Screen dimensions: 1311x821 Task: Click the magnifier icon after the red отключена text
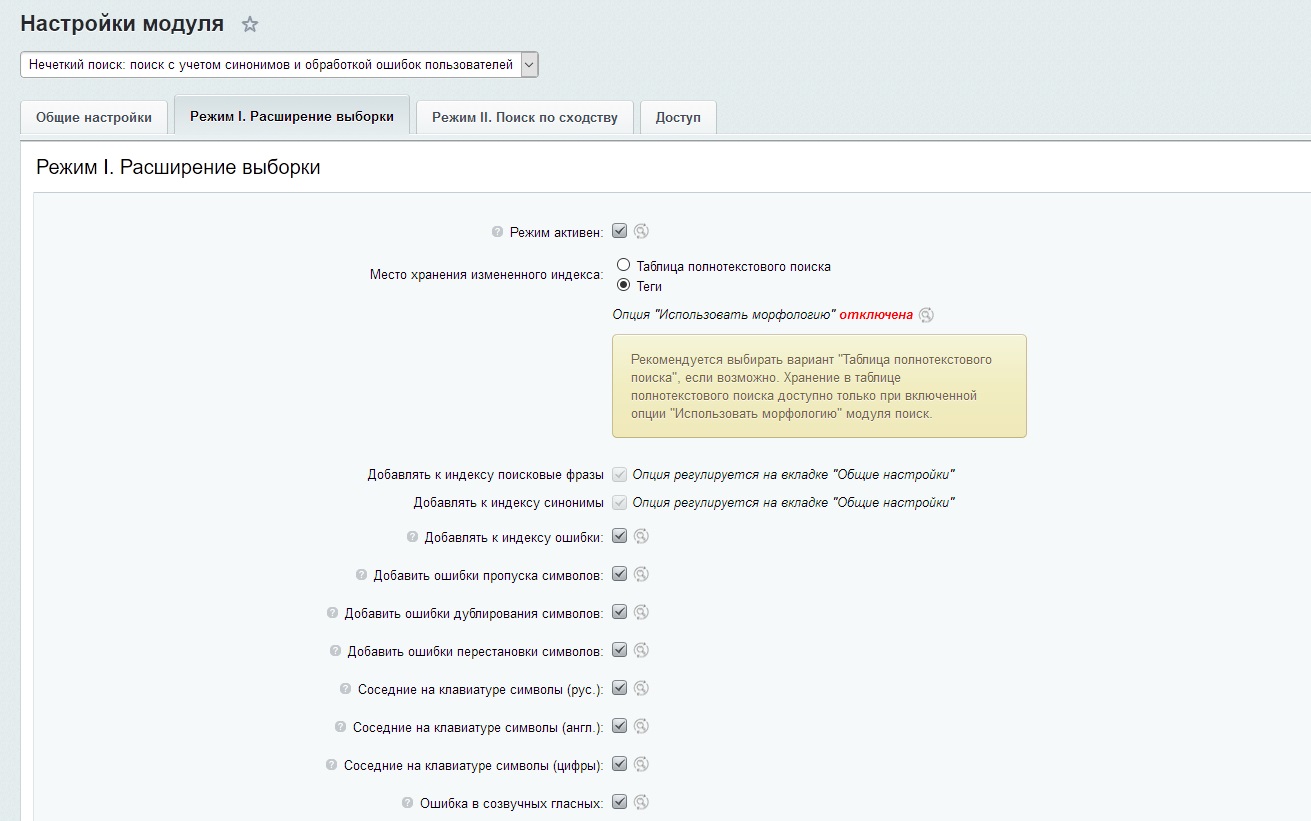pos(926,314)
